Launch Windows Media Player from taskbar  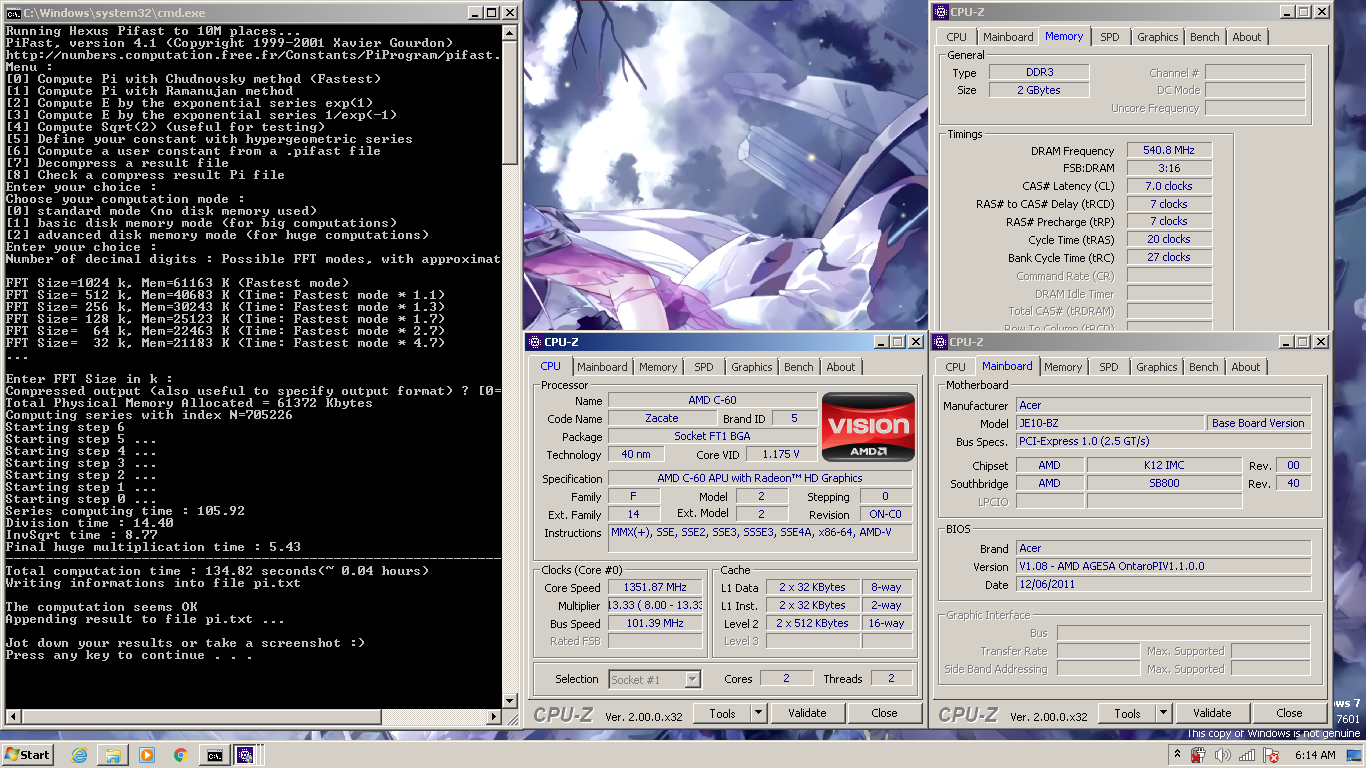pyautogui.click(x=147, y=755)
